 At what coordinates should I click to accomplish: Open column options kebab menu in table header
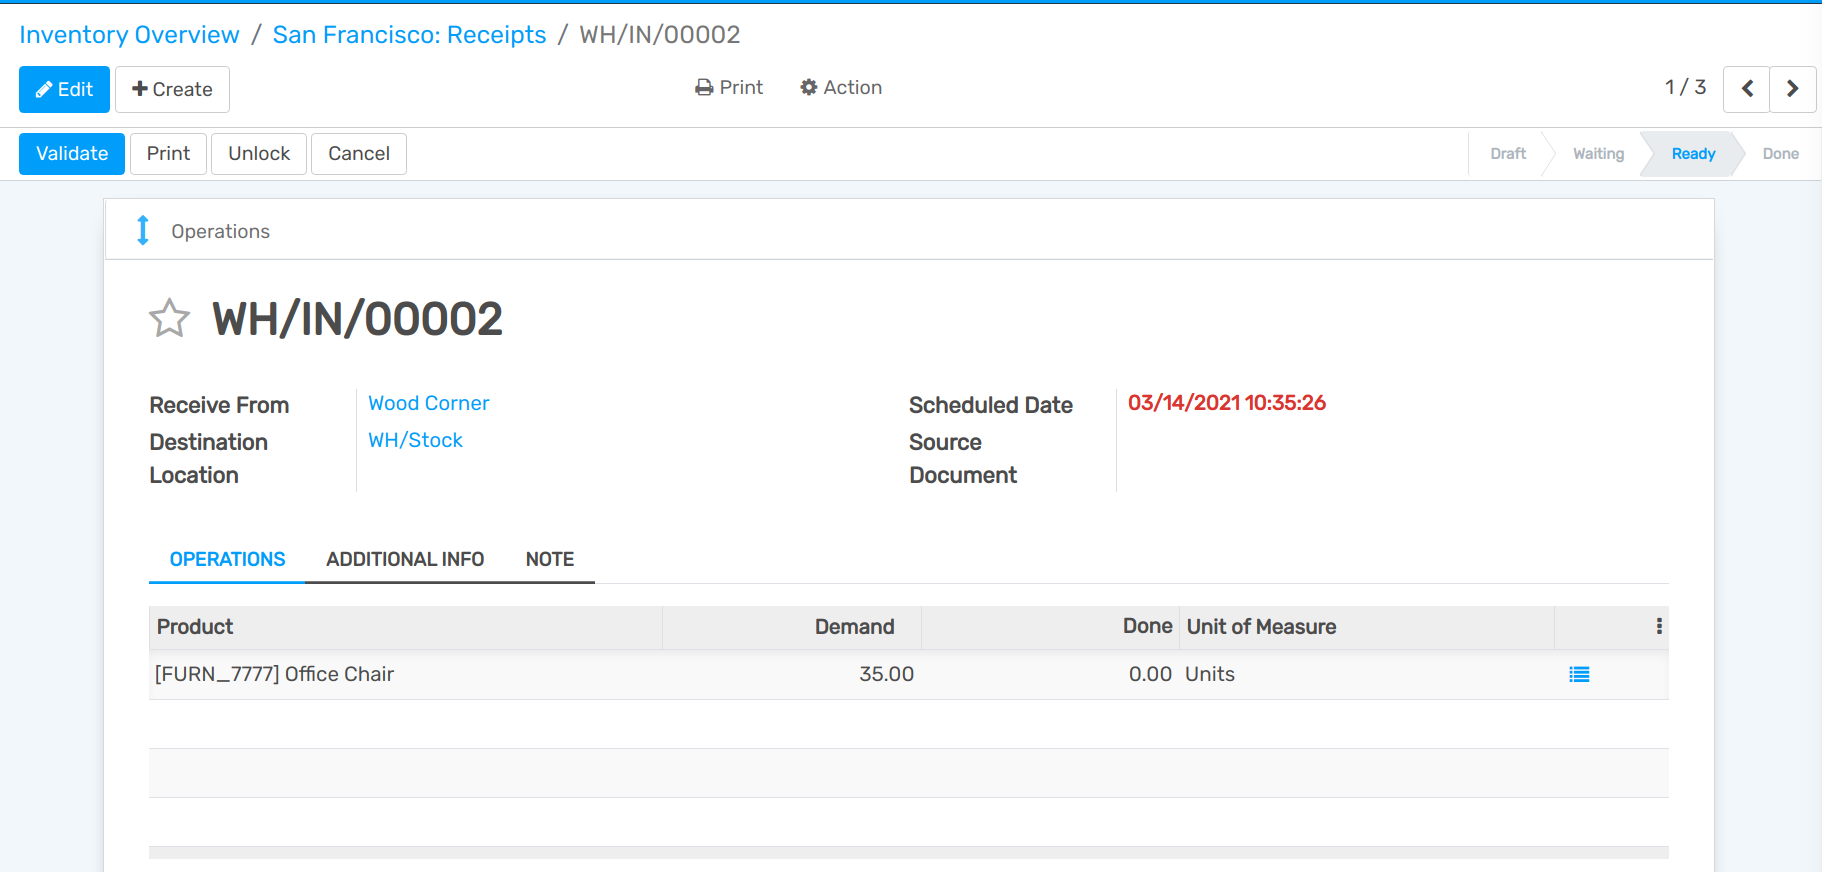point(1659,626)
